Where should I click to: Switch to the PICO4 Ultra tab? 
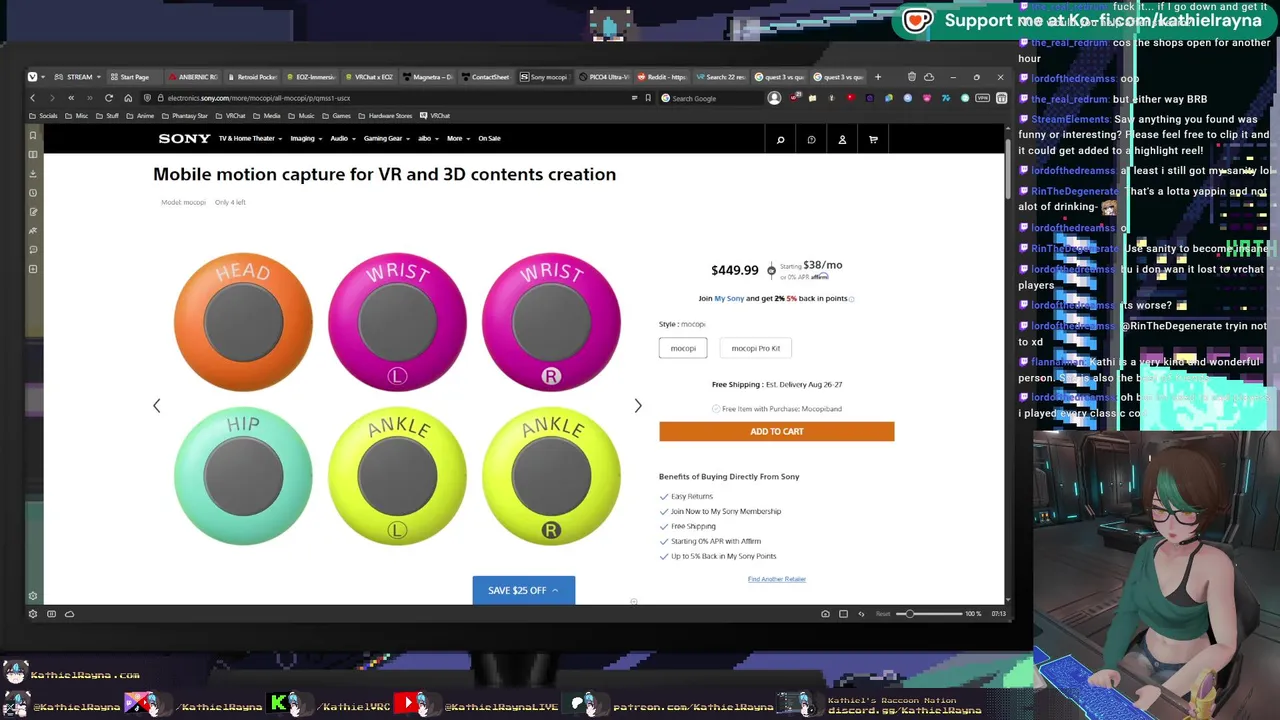pos(603,77)
